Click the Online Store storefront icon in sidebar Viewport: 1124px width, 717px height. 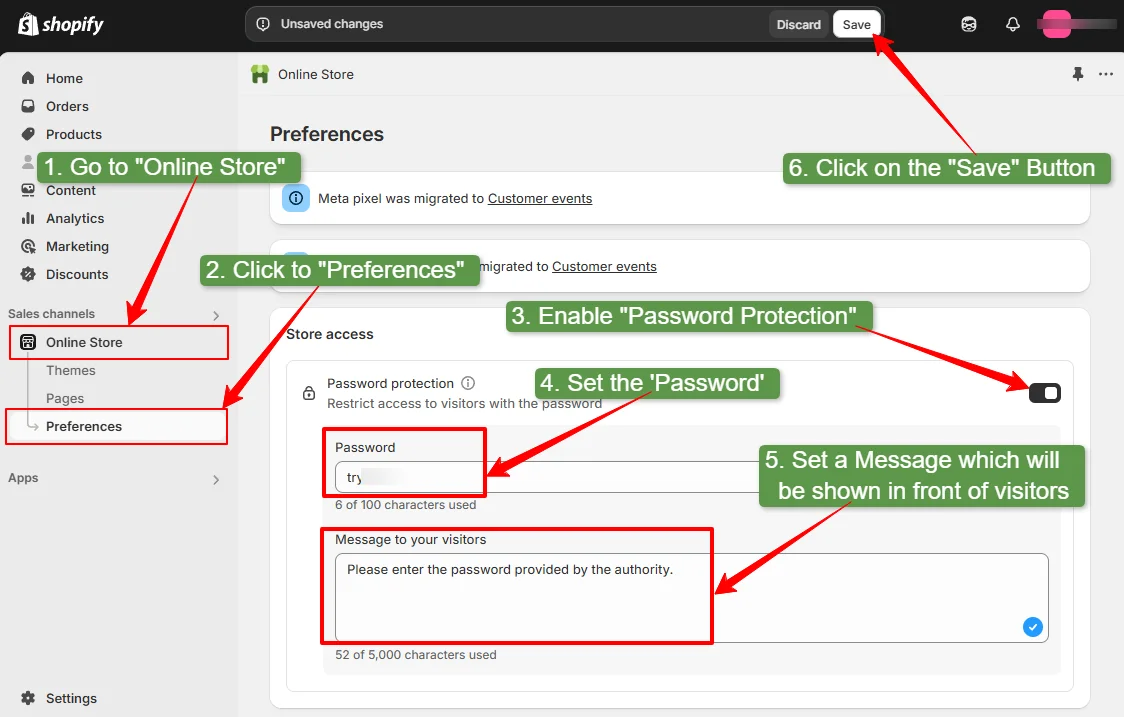[28, 342]
